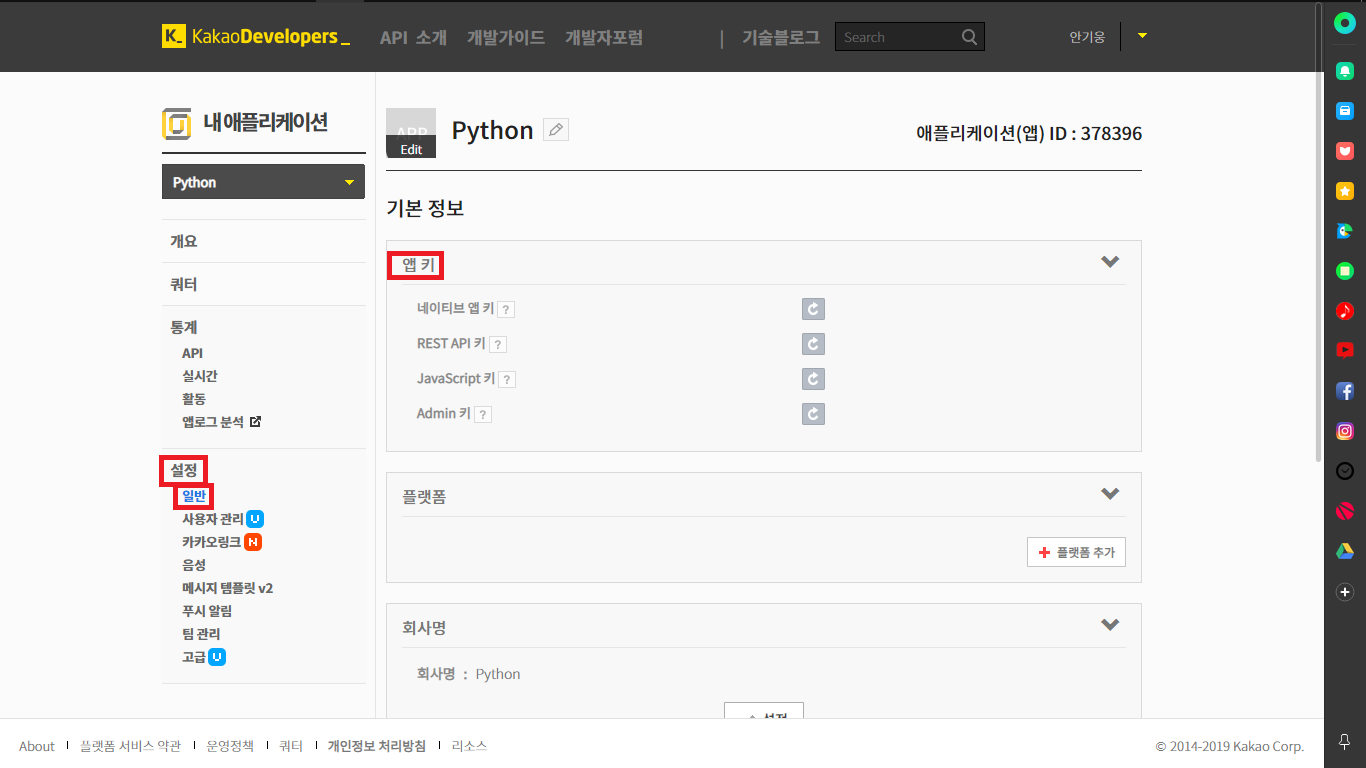Click the pencil icon beside Python title
1366x768 pixels.
click(x=556, y=130)
